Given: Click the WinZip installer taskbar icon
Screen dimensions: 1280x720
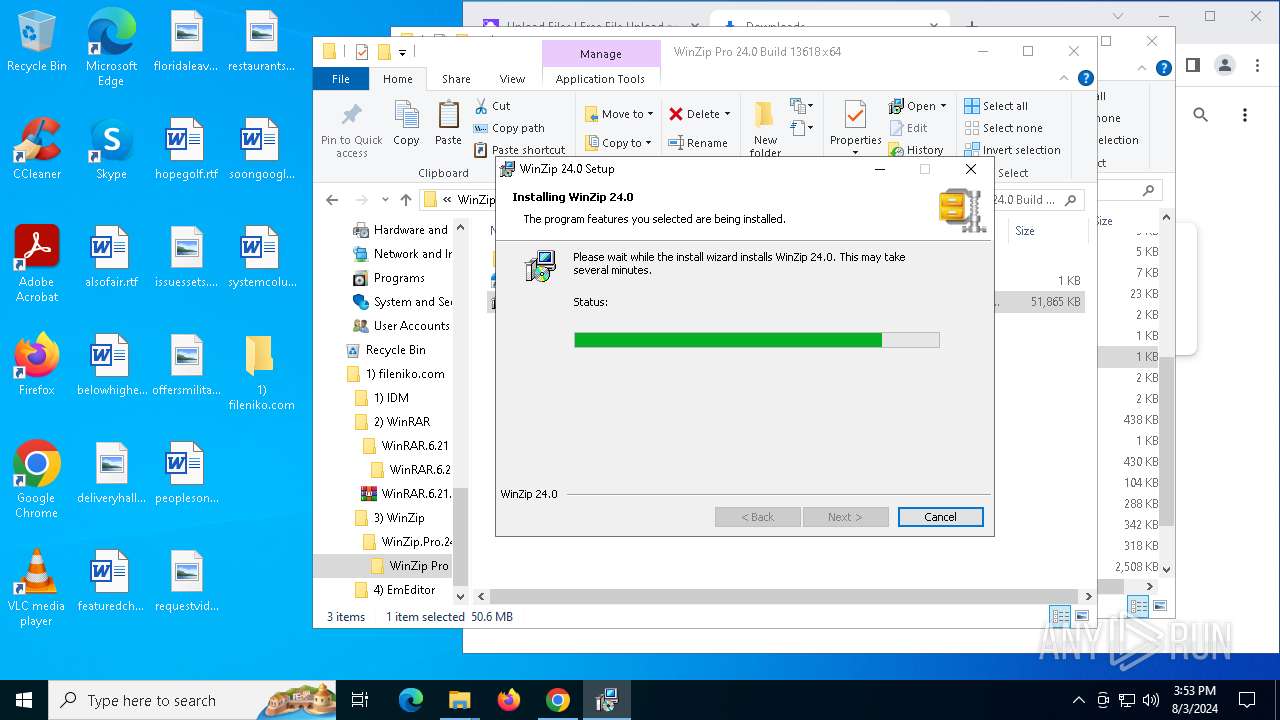Looking at the screenshot, I should point(606,700).
